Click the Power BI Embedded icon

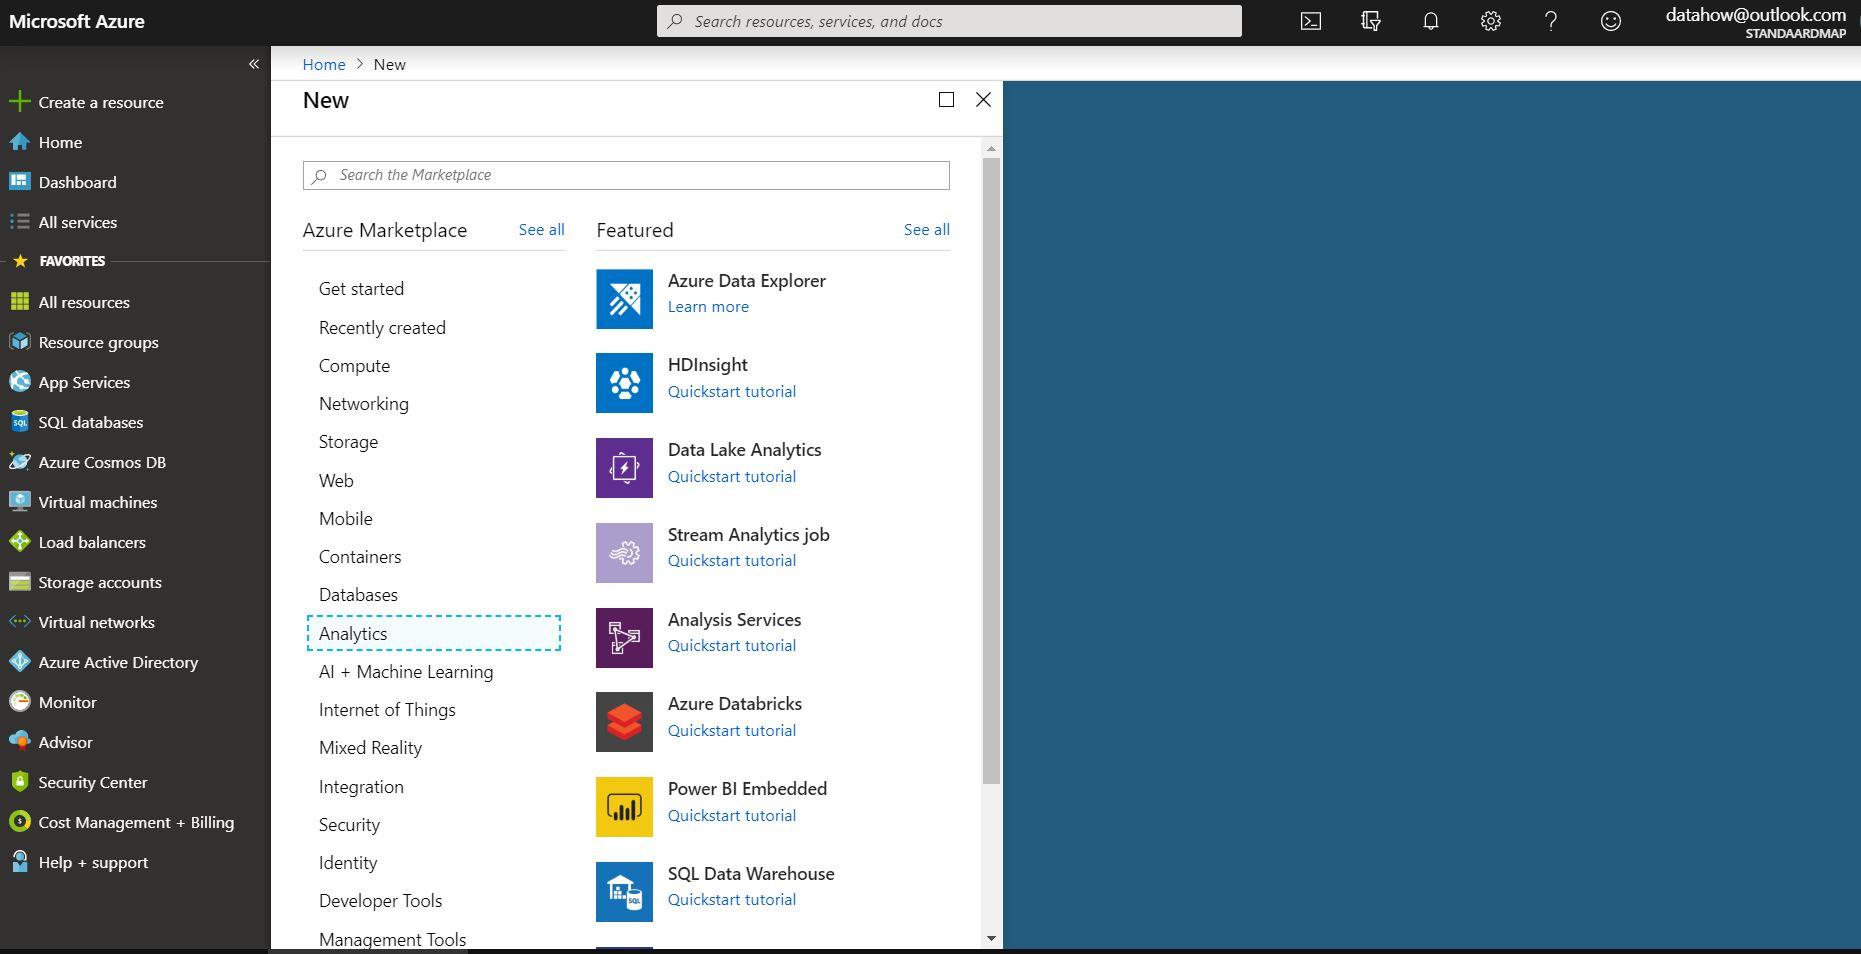click(x=624, y=807)
